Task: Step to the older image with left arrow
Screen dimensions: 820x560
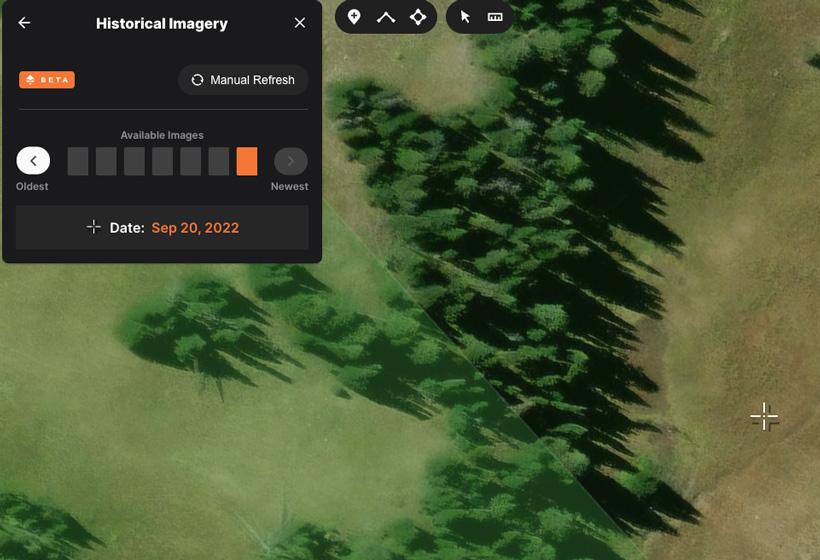Action: 33,161
